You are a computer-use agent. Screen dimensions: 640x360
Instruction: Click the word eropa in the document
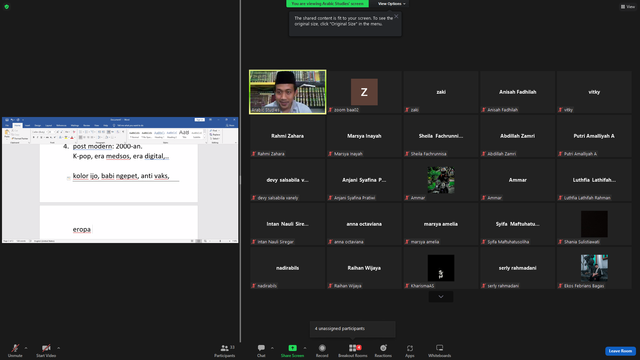pyautogui.click(x=82, y=229)
